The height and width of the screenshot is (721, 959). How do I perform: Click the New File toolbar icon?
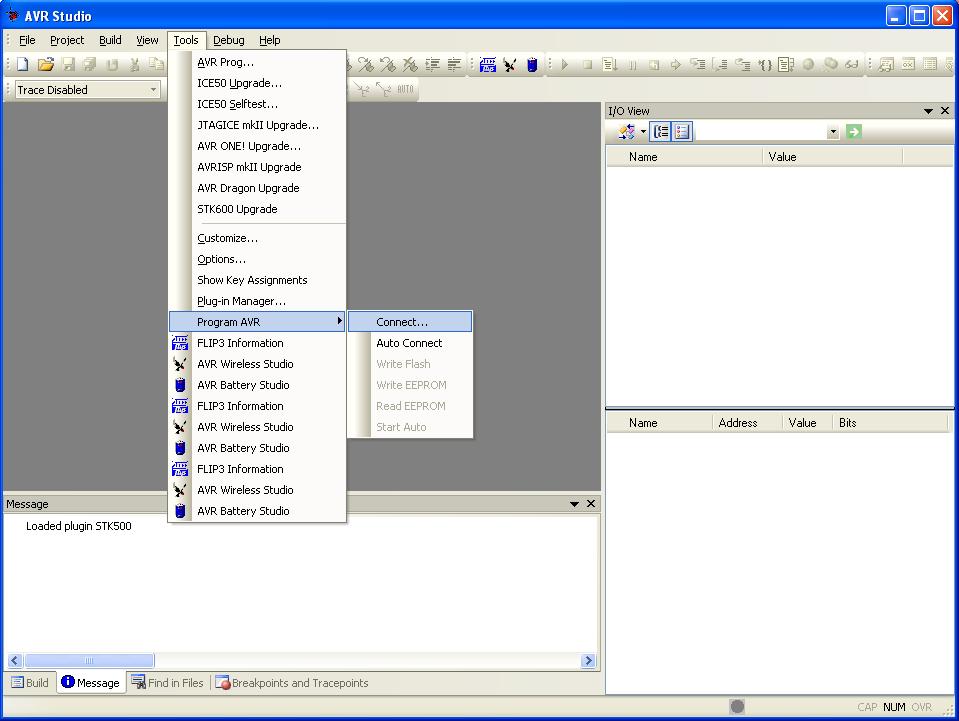(x=22, y=65)
